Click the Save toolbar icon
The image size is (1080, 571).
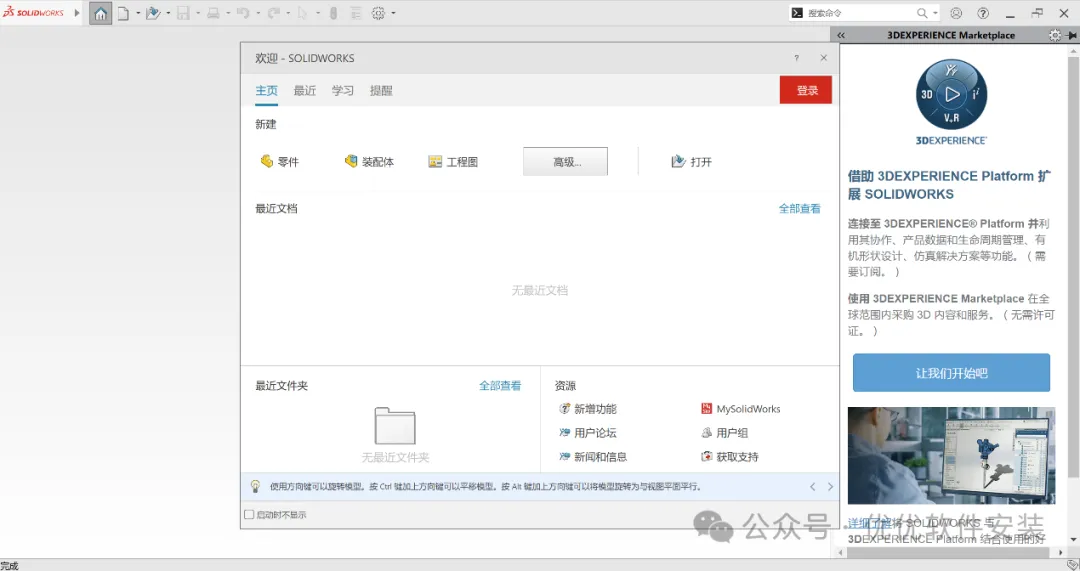pos(183,14)
